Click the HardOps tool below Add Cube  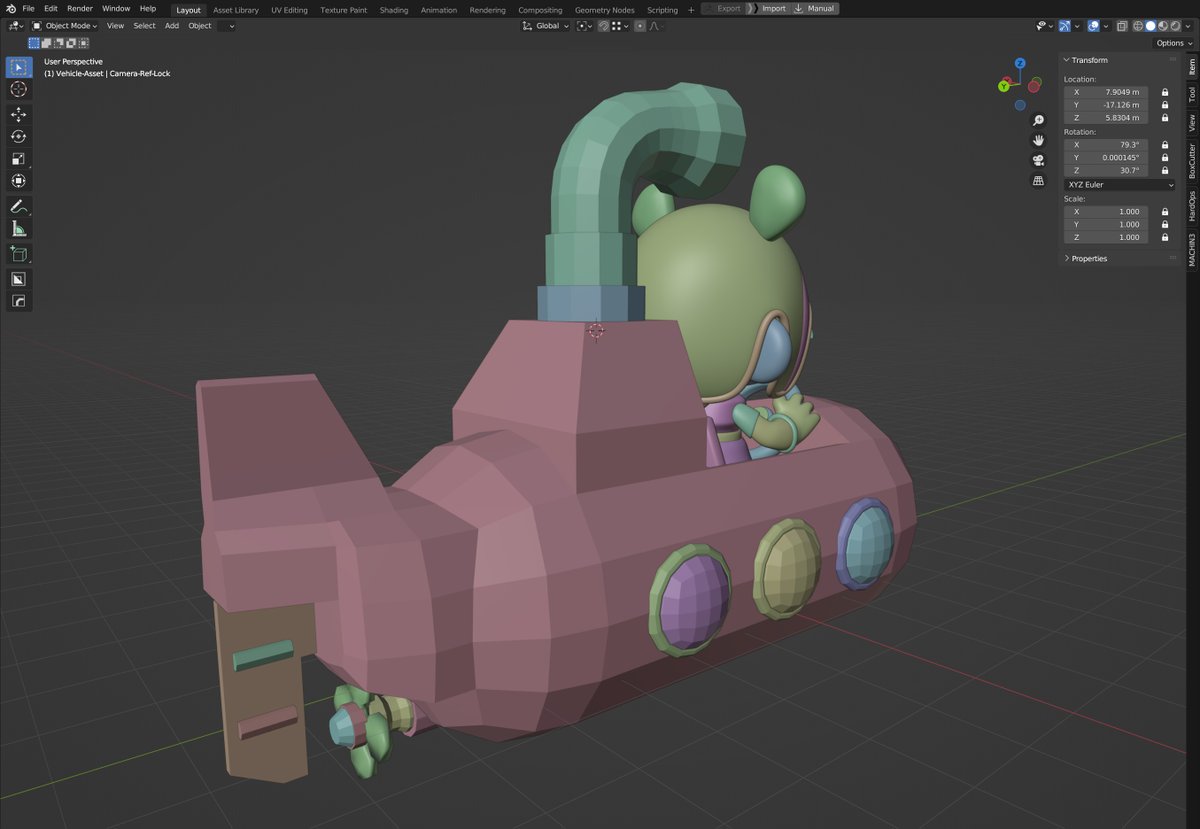click(x=18, y=279)
